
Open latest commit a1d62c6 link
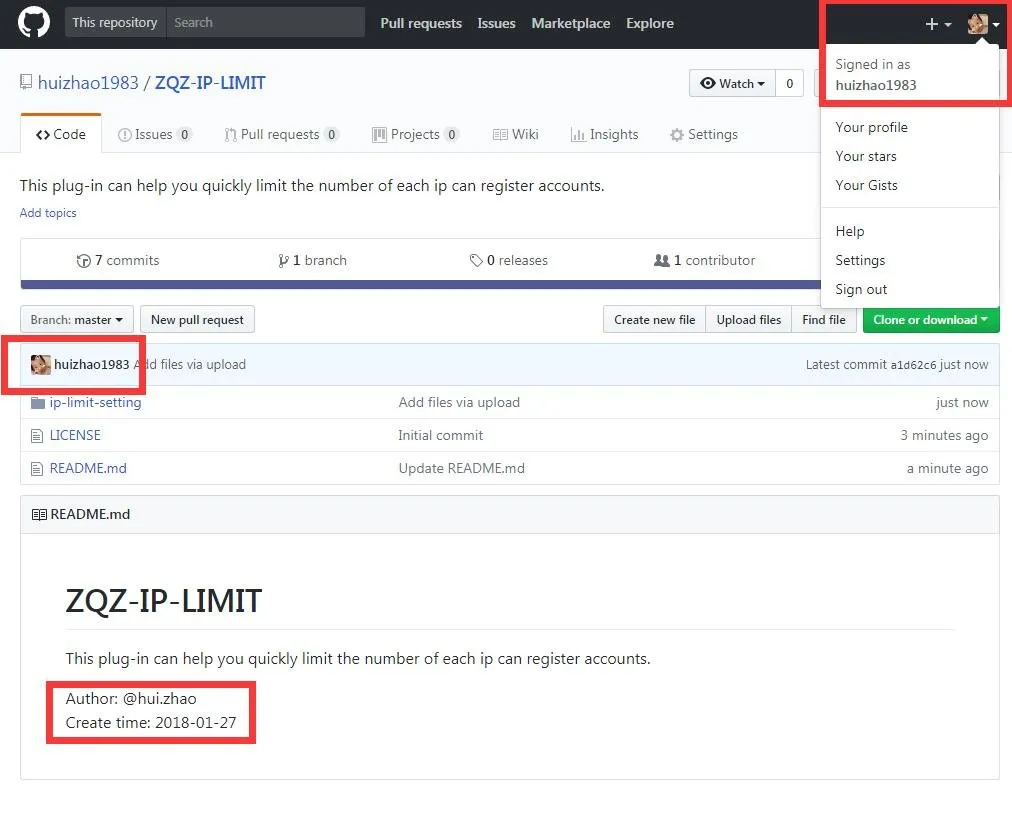[x=913, y=365]
